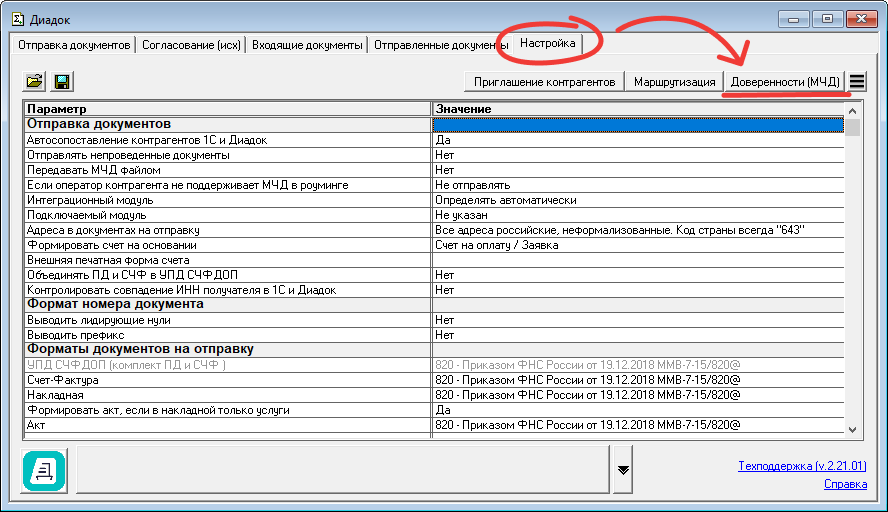
Task: Click Форматы документов на отправку header
Action: [x=228, y=349]
